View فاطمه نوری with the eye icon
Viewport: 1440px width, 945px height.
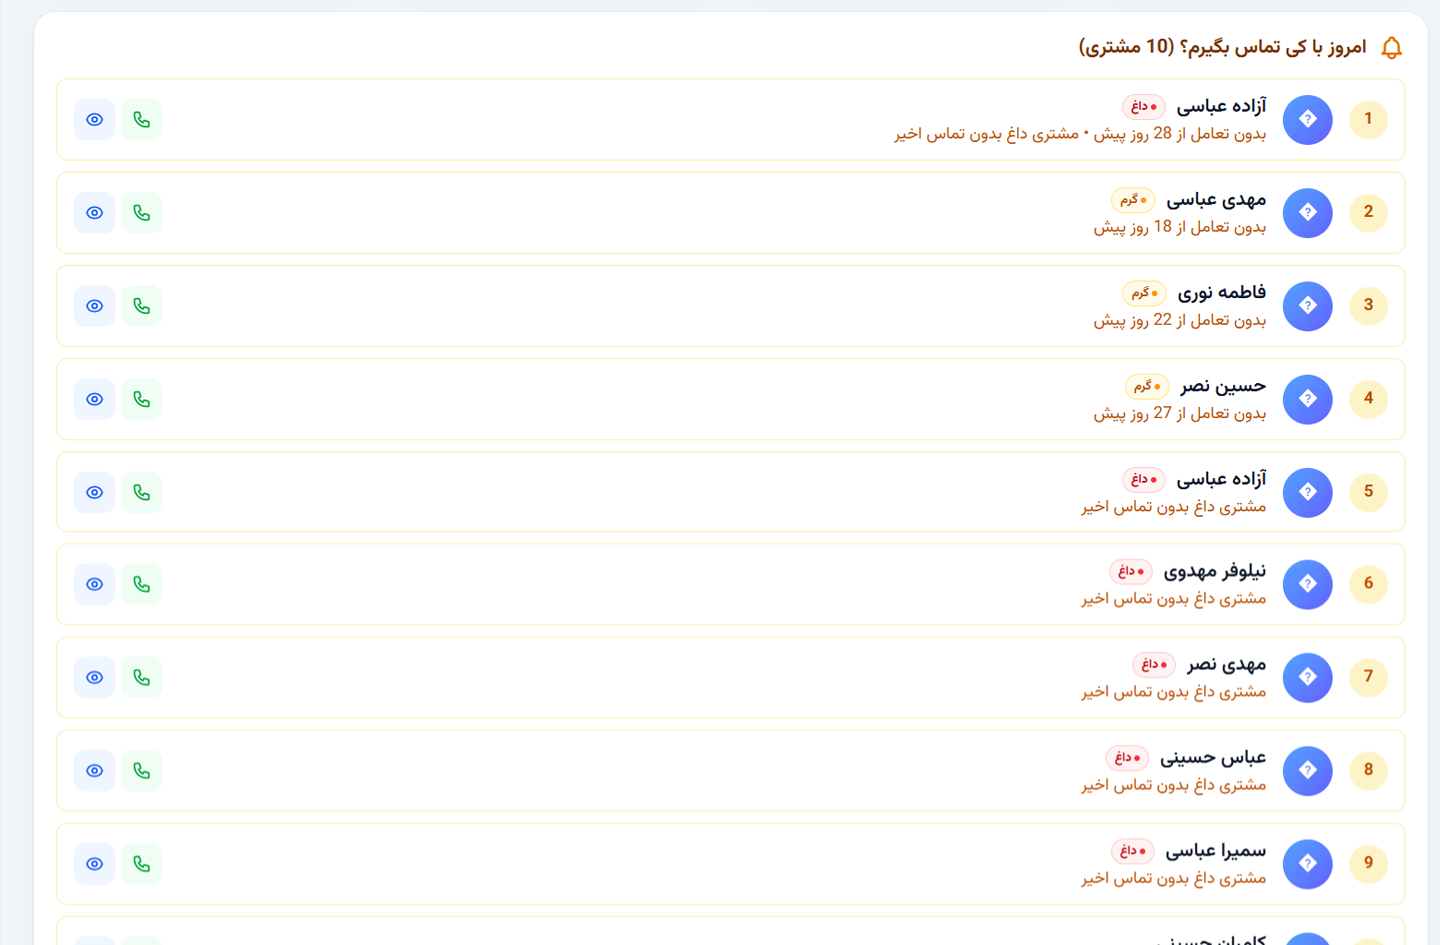click(x=95, y=306)
